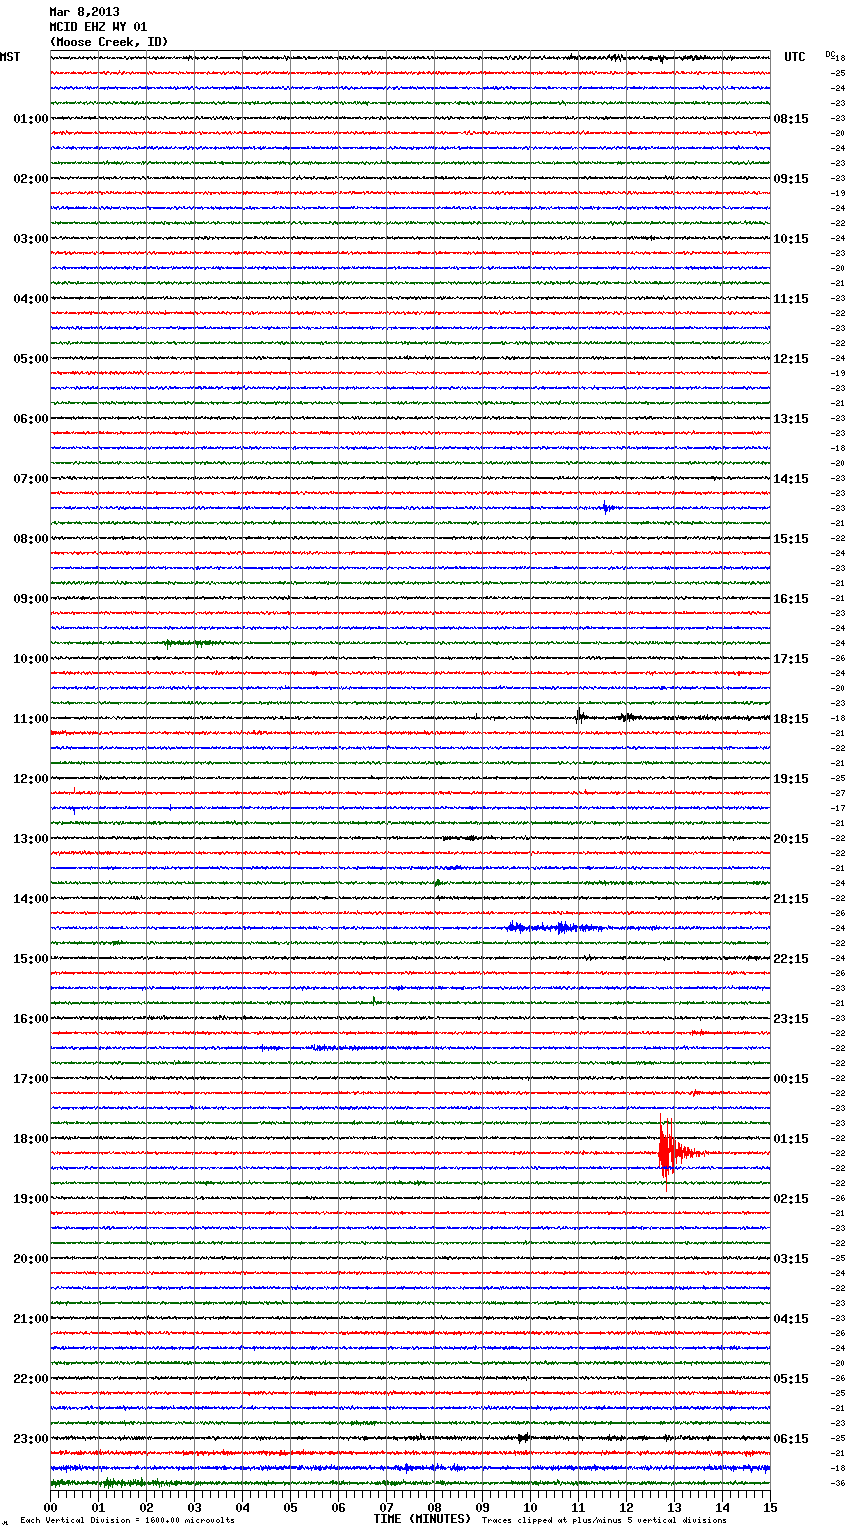This screenshot has width=850, height=1534.
Task: Select the 07:00 MST time label
Action: click(31, 479)
